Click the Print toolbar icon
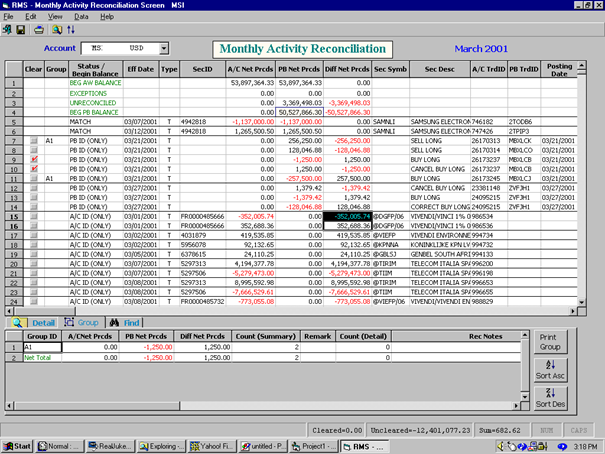605x454 pixels. pyautogui.click(x=39, y=30)
